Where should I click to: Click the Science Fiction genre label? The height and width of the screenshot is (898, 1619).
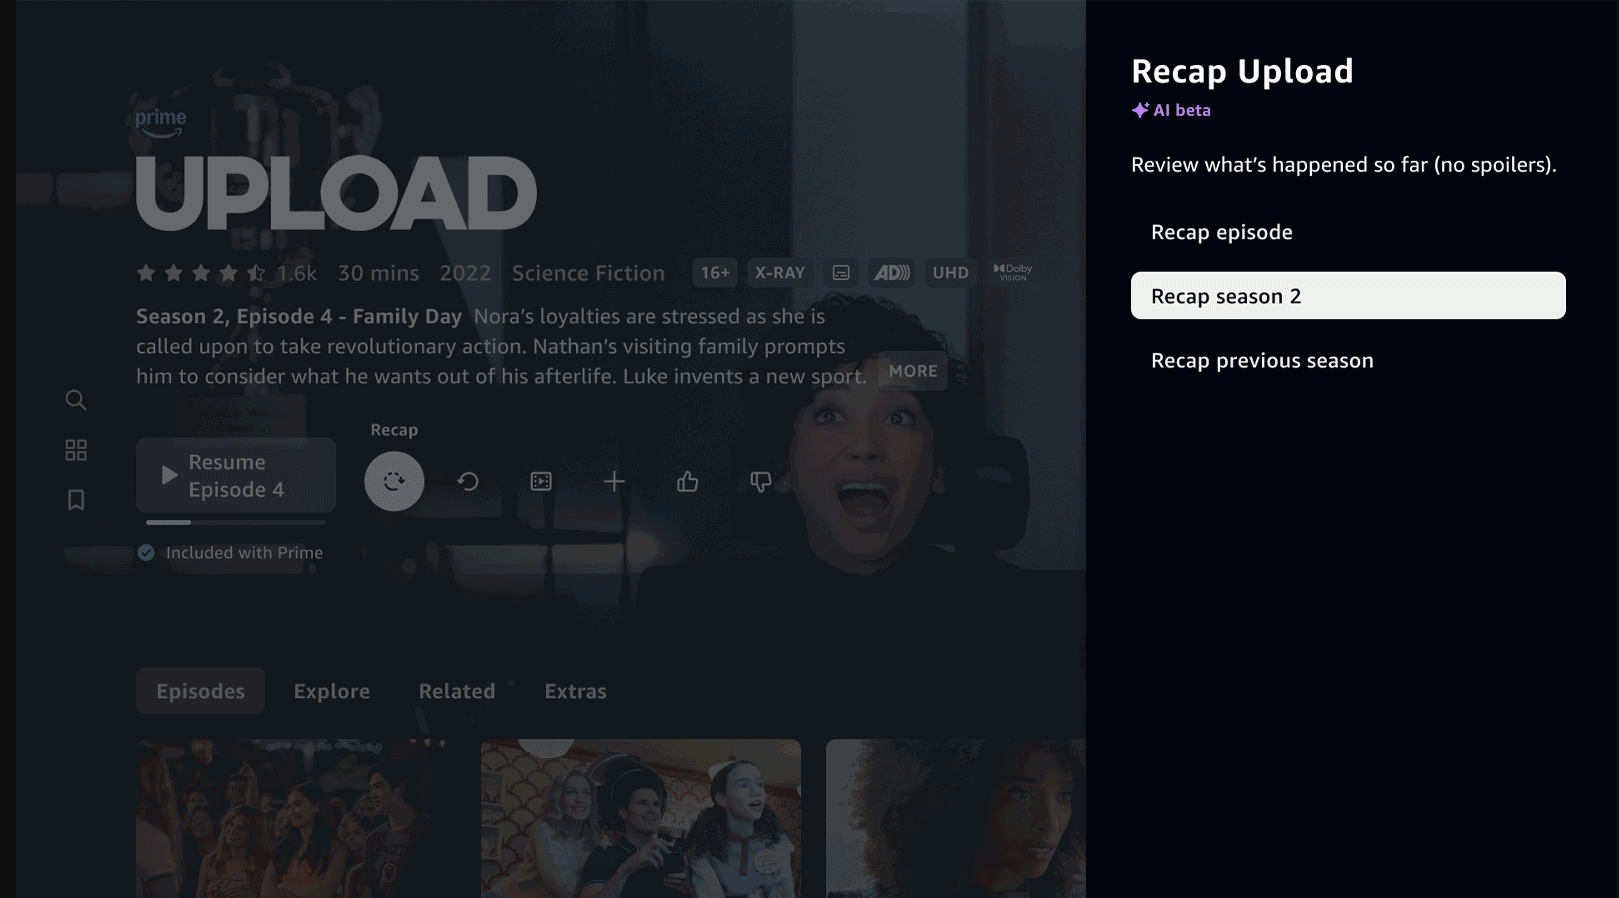click(588, 273)
